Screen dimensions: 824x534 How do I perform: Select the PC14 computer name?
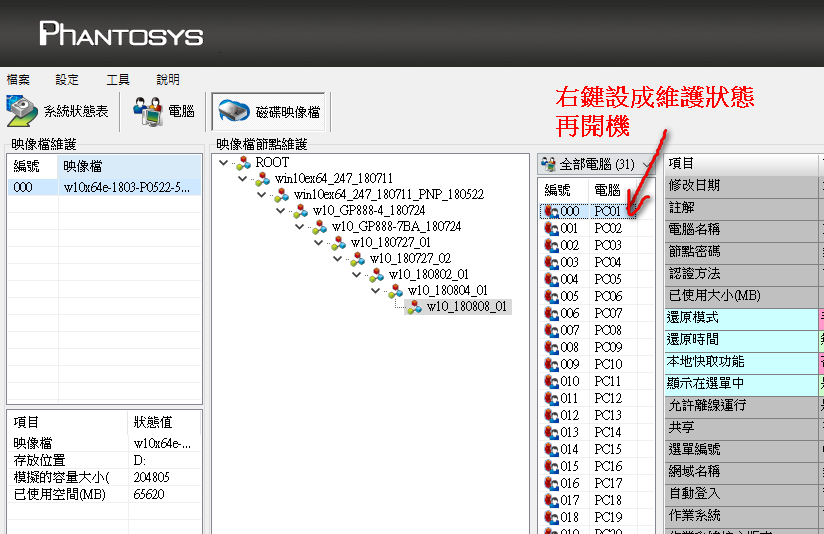[608, 432]
